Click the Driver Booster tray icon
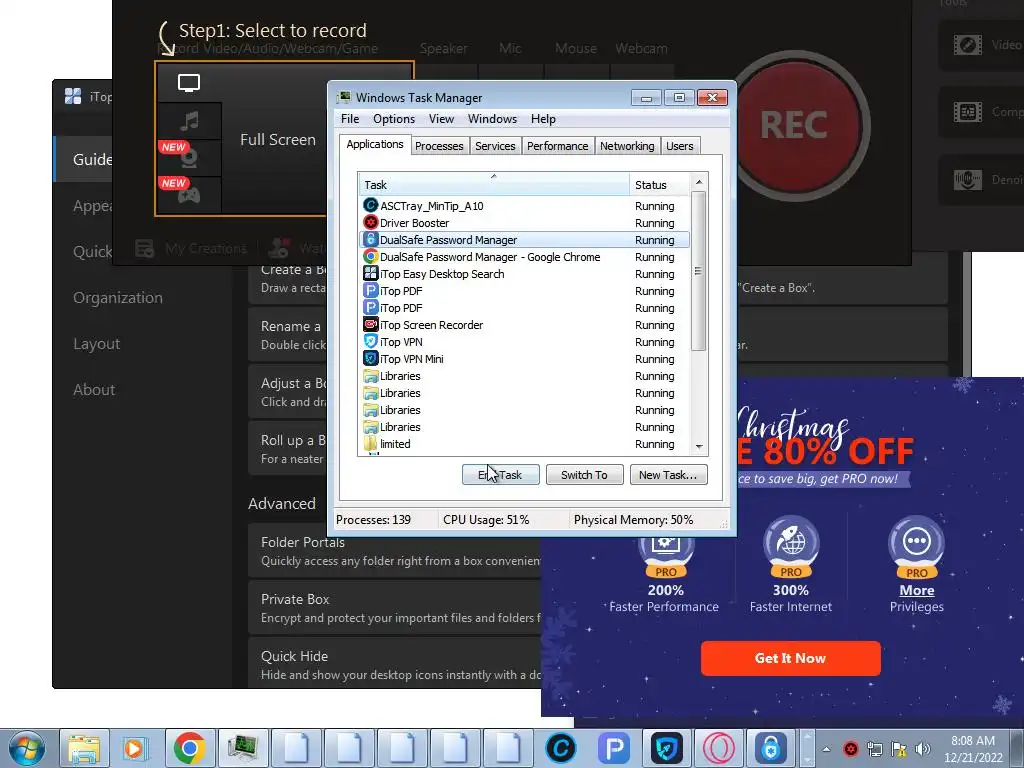This screenshot has height=768, width=1024. pos(851,749)
